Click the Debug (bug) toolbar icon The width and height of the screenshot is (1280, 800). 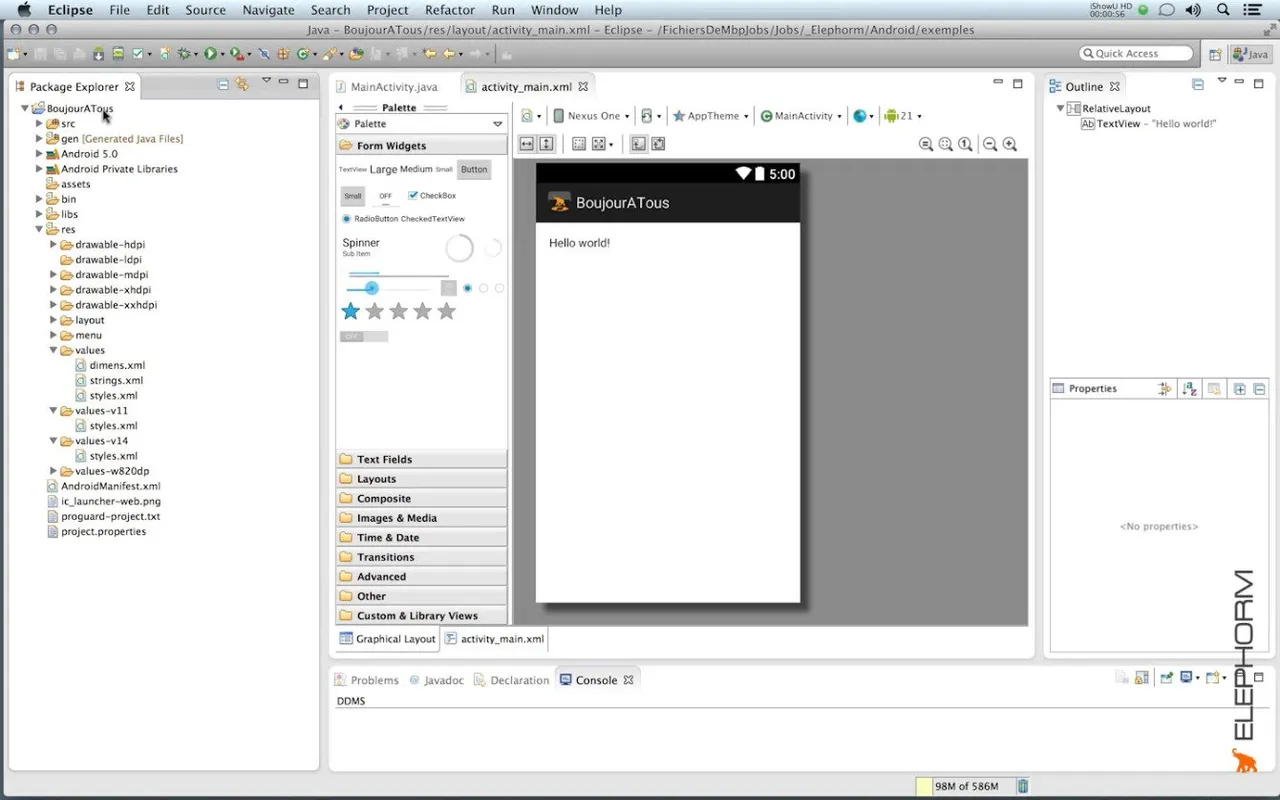click(185, 54)
